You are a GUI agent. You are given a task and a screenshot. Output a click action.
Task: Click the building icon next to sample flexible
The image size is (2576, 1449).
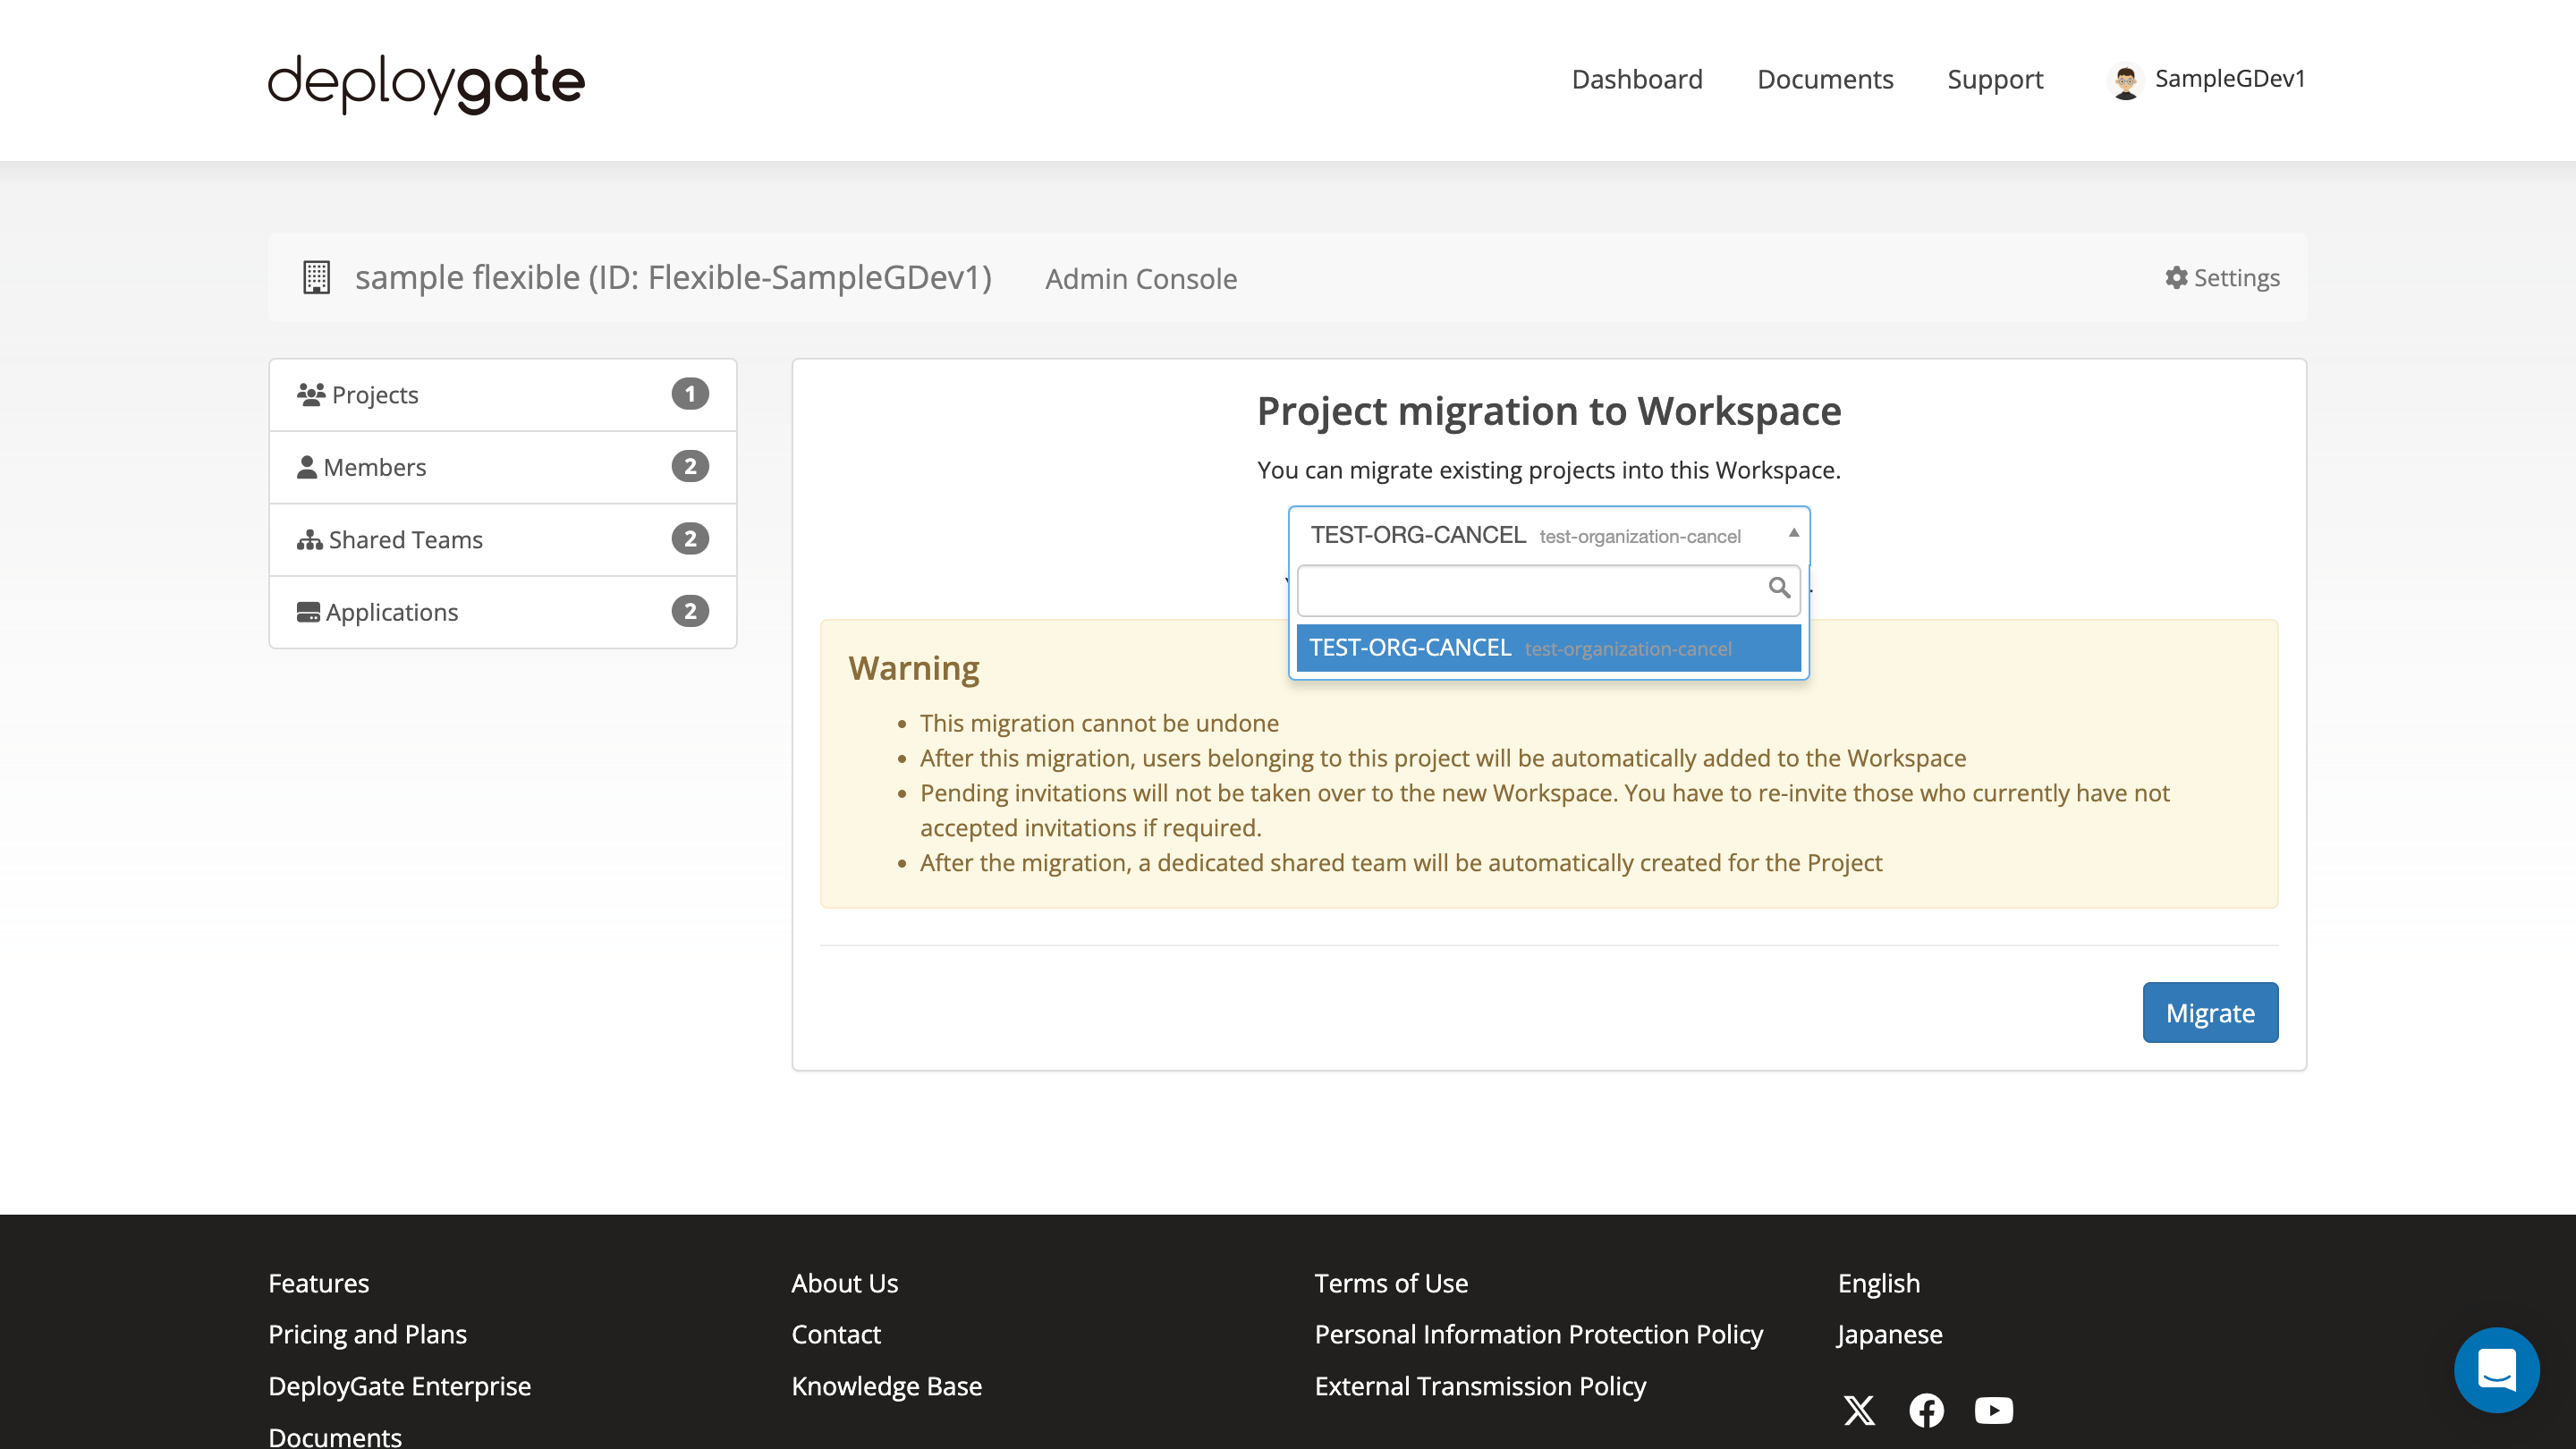[x=316, y=278]
